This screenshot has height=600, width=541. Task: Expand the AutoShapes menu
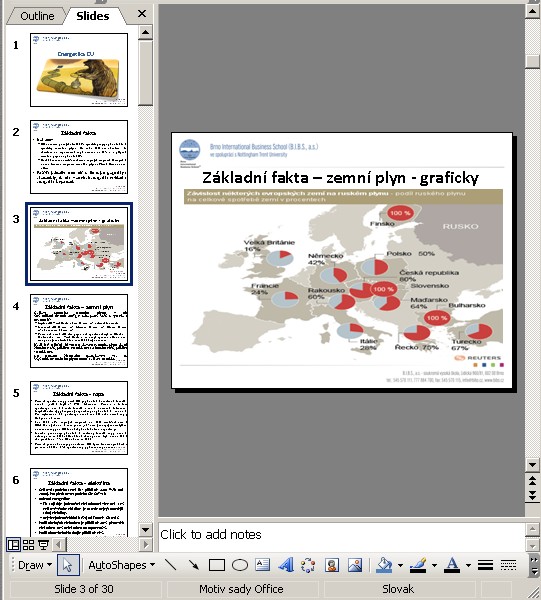pyautogui.click(x=121, y=565)
